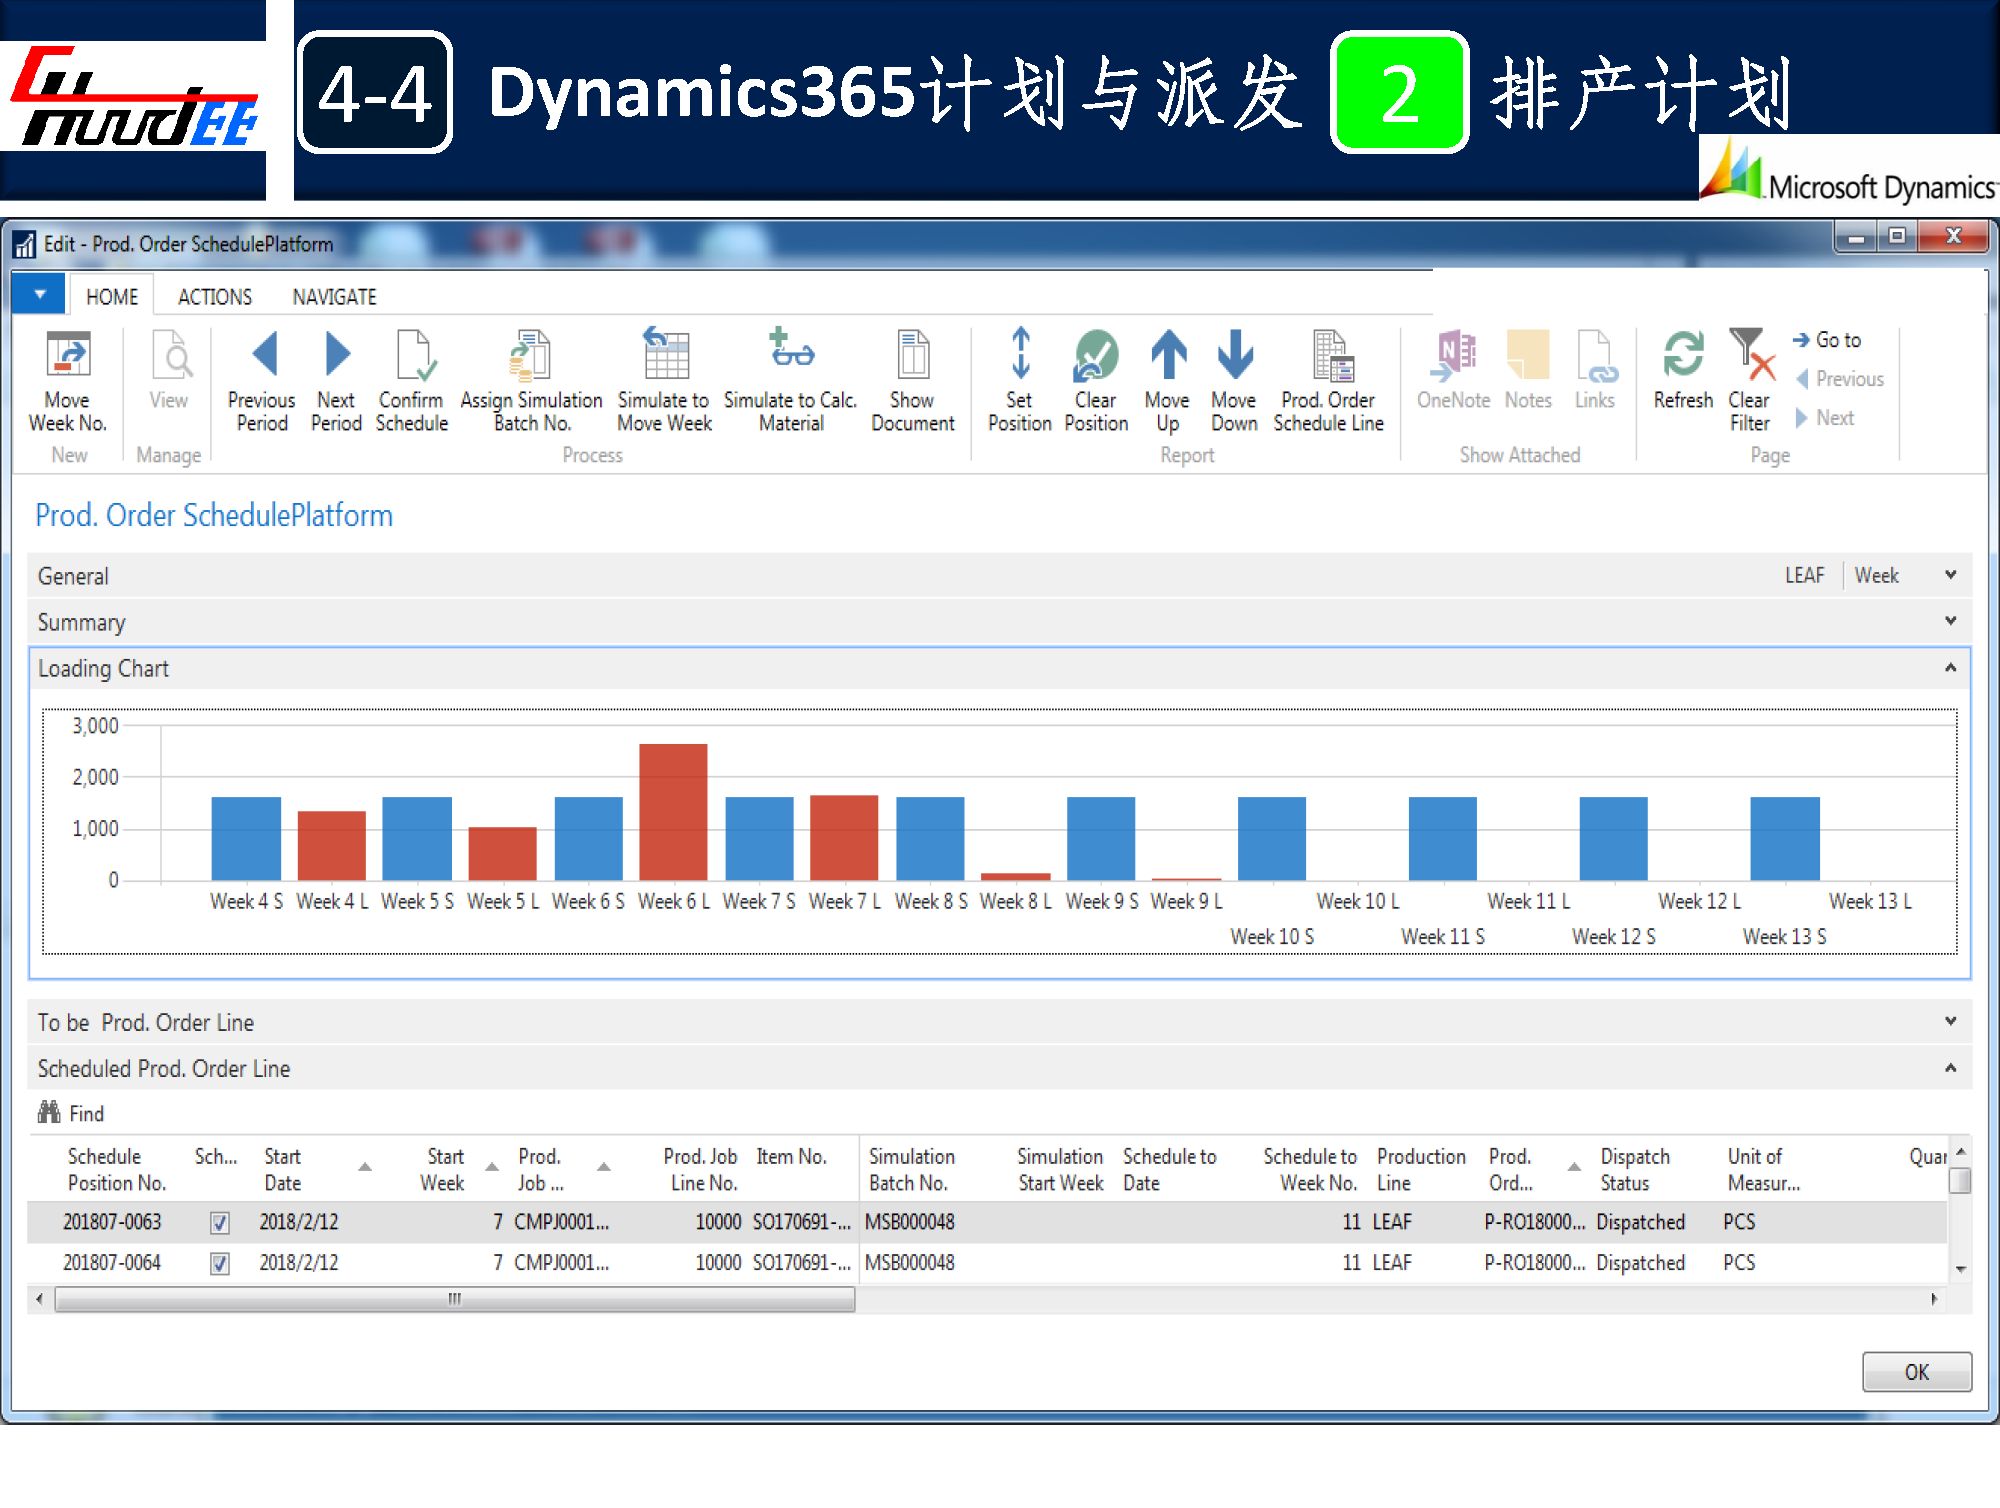2000x1508 pixels.
Task: Expand the Summary section
Action: pos(1949,621)
